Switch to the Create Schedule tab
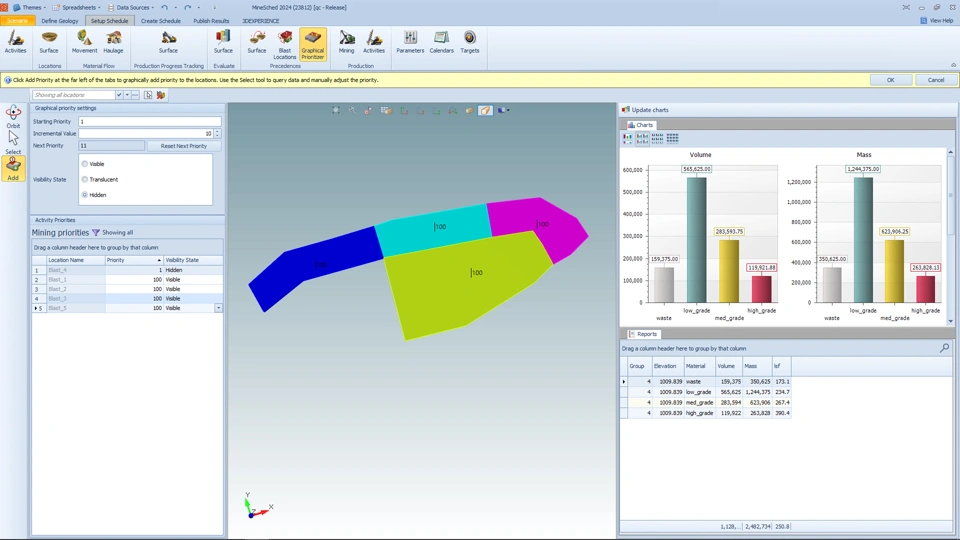 tap(160, 21)
